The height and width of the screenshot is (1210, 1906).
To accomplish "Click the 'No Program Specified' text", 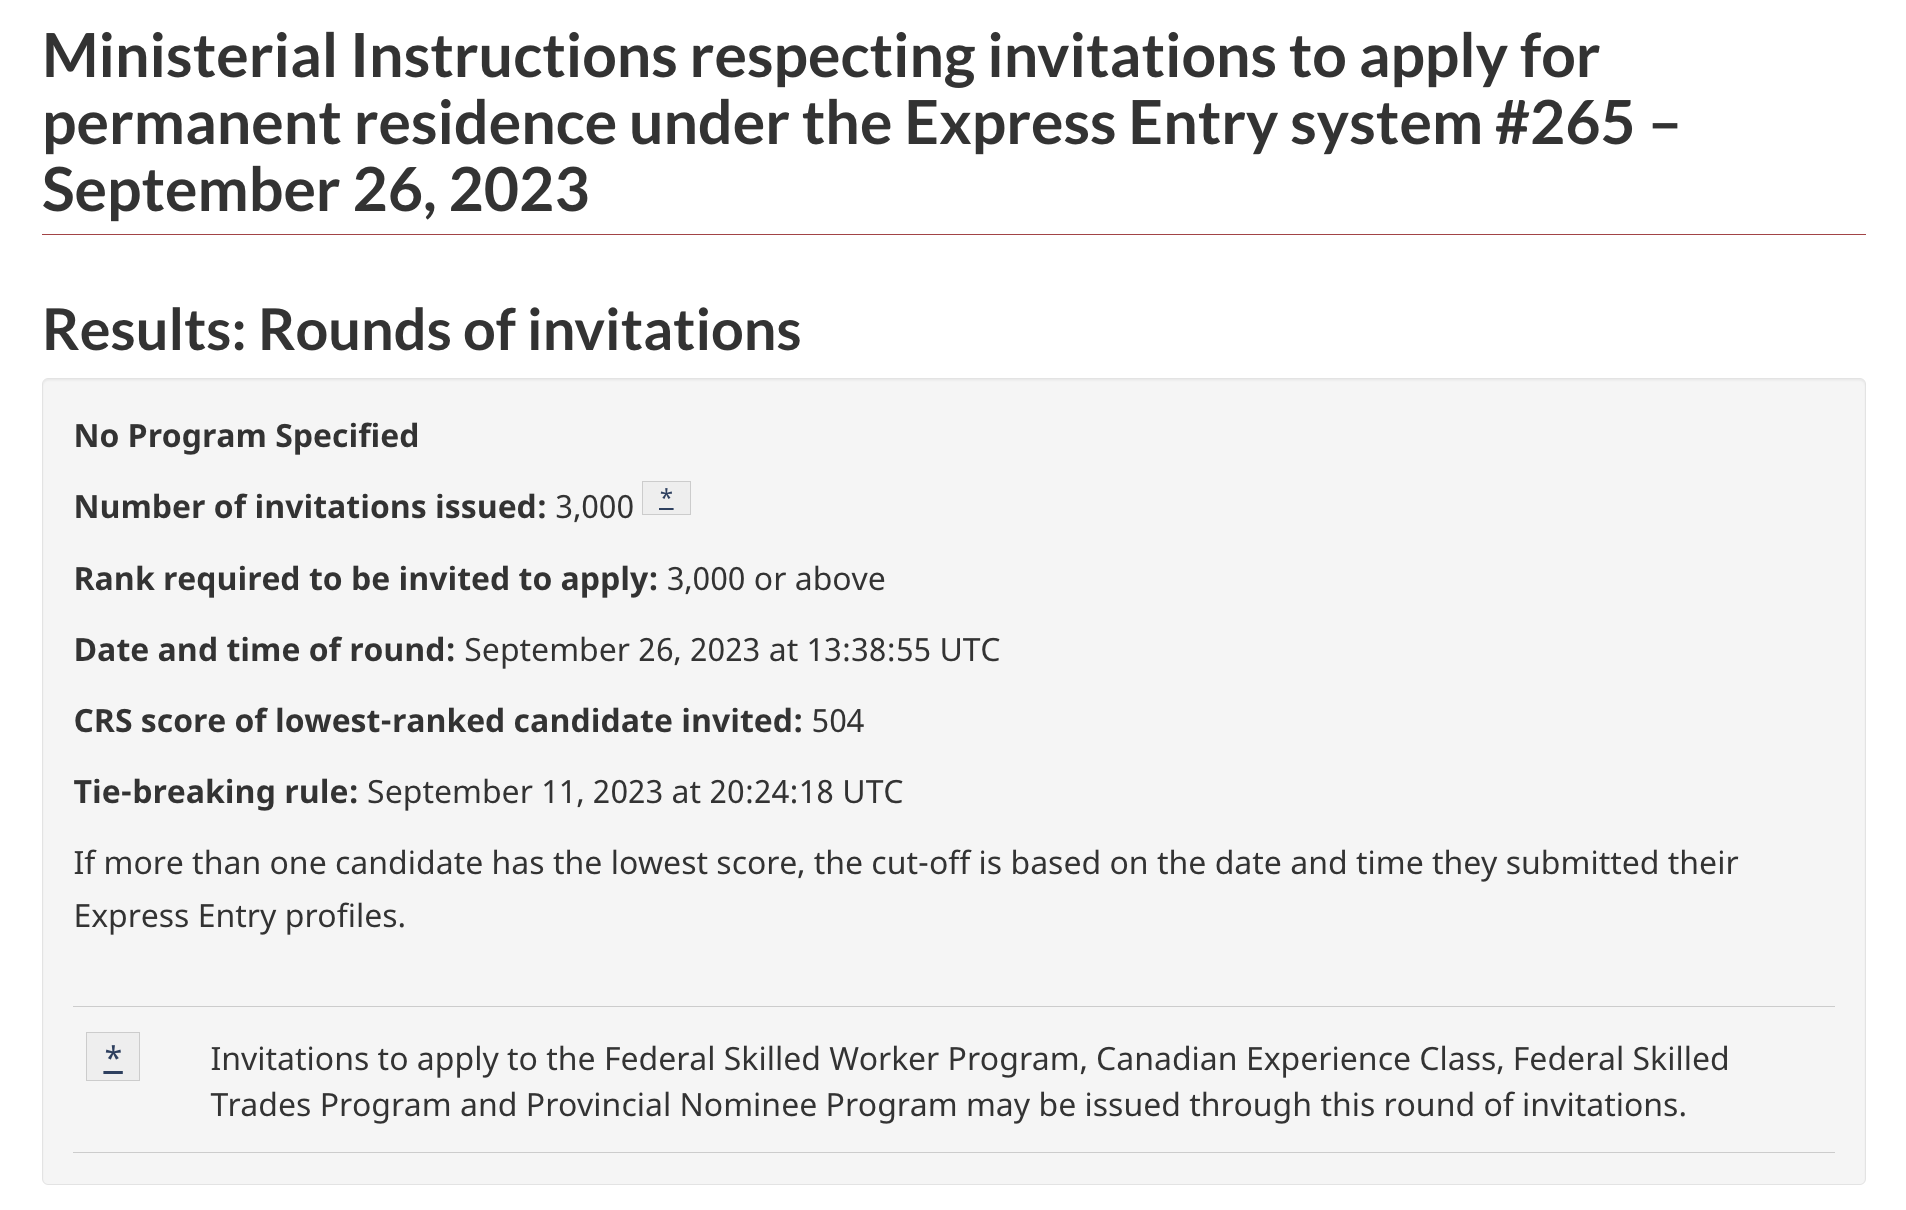I will (246, 436).
